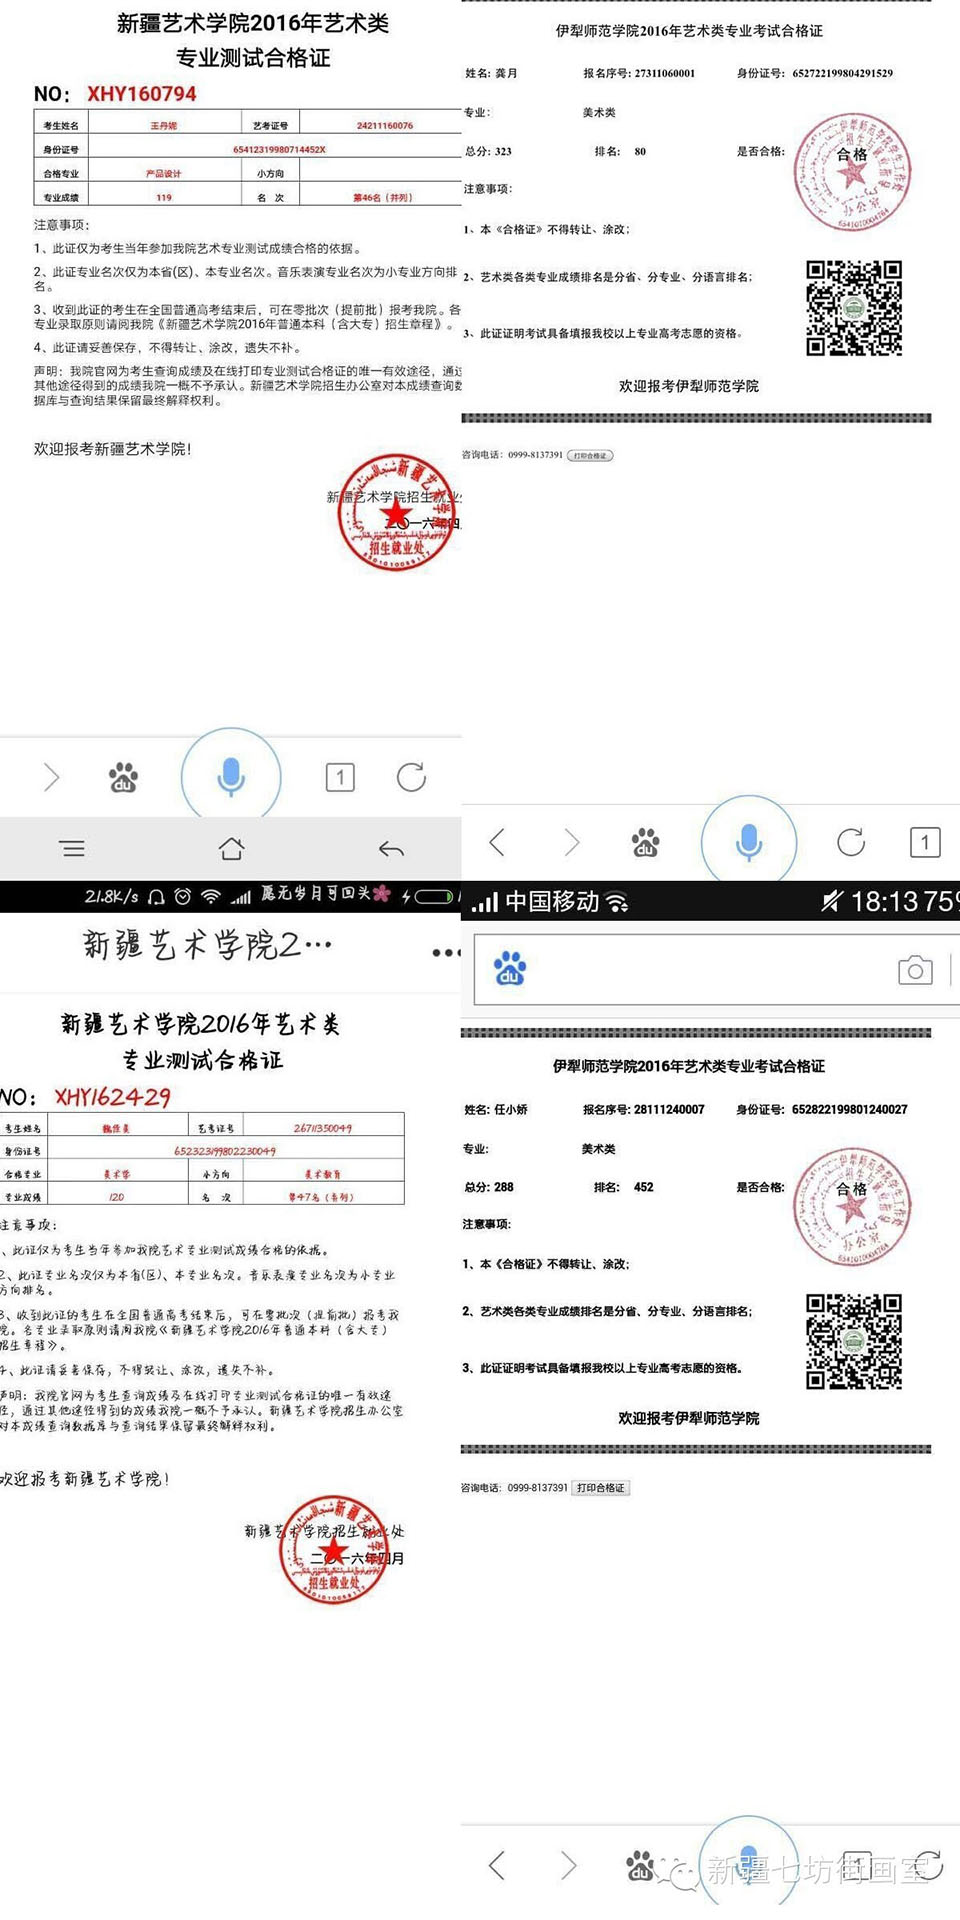Tap the 第46名（并列） ranking cell
This screenshot has width=960, height=1920.
coord(383,198)
